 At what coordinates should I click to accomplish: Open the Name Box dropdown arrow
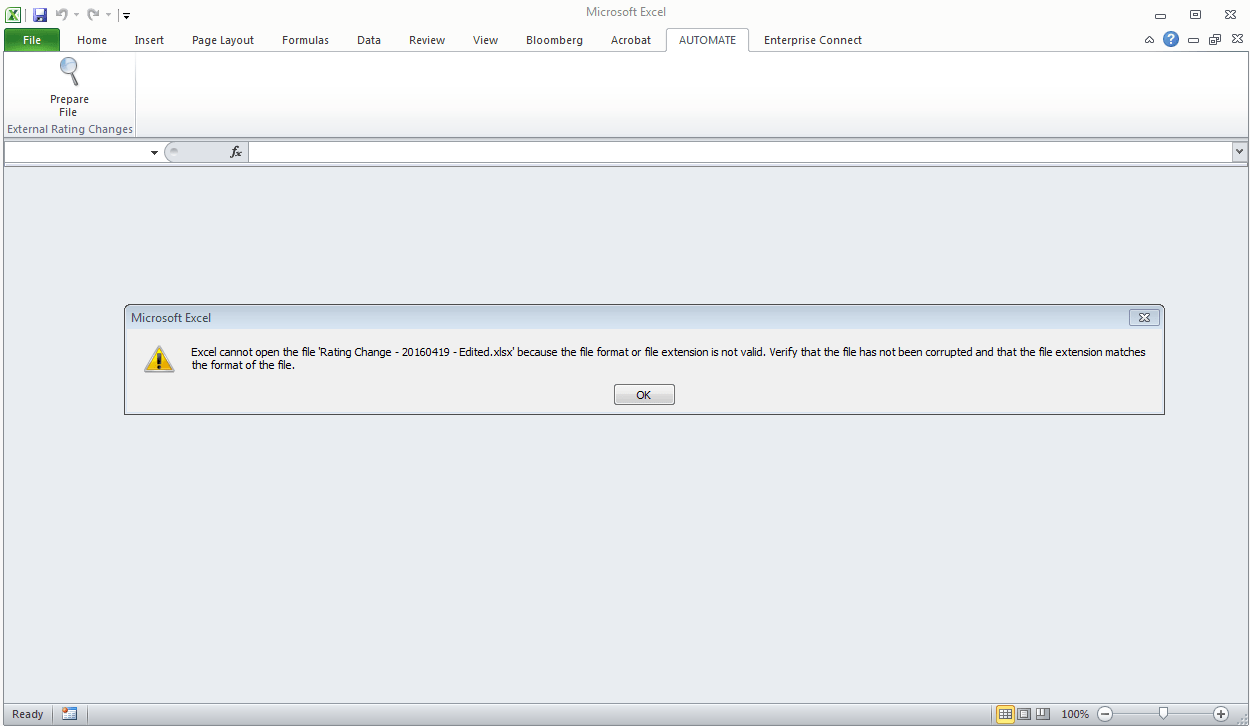(x=154, y=153)
